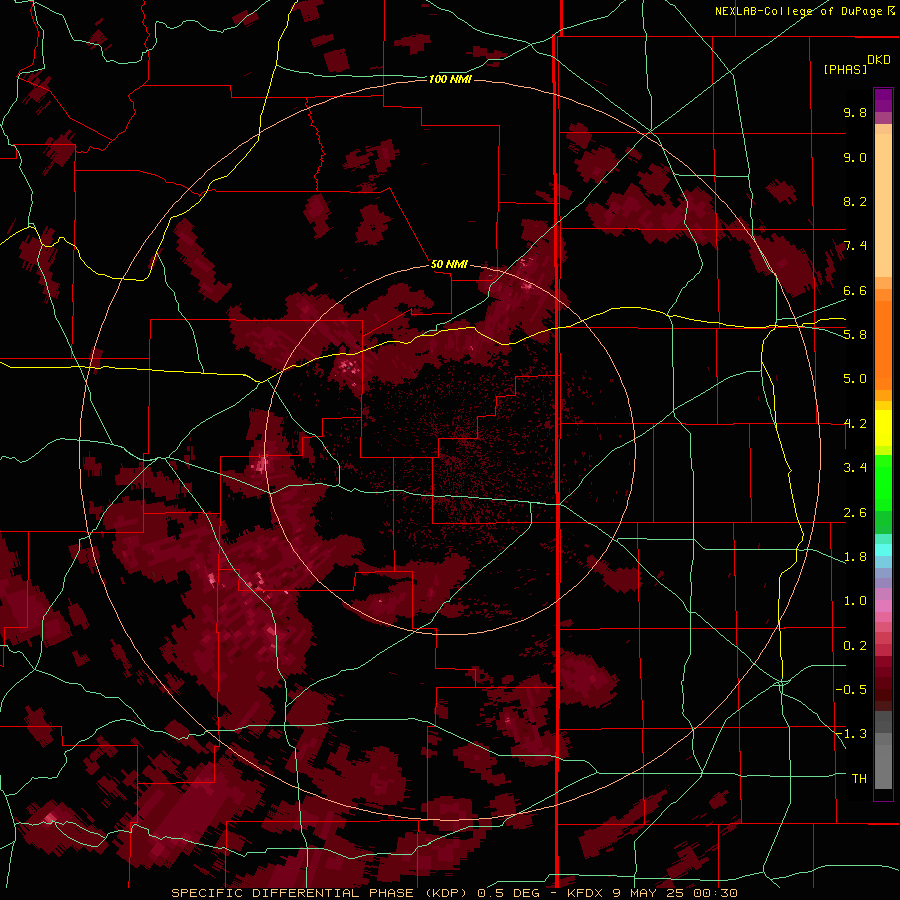
Task: Select the 7.4 value on the color scale
Action: 855,246
